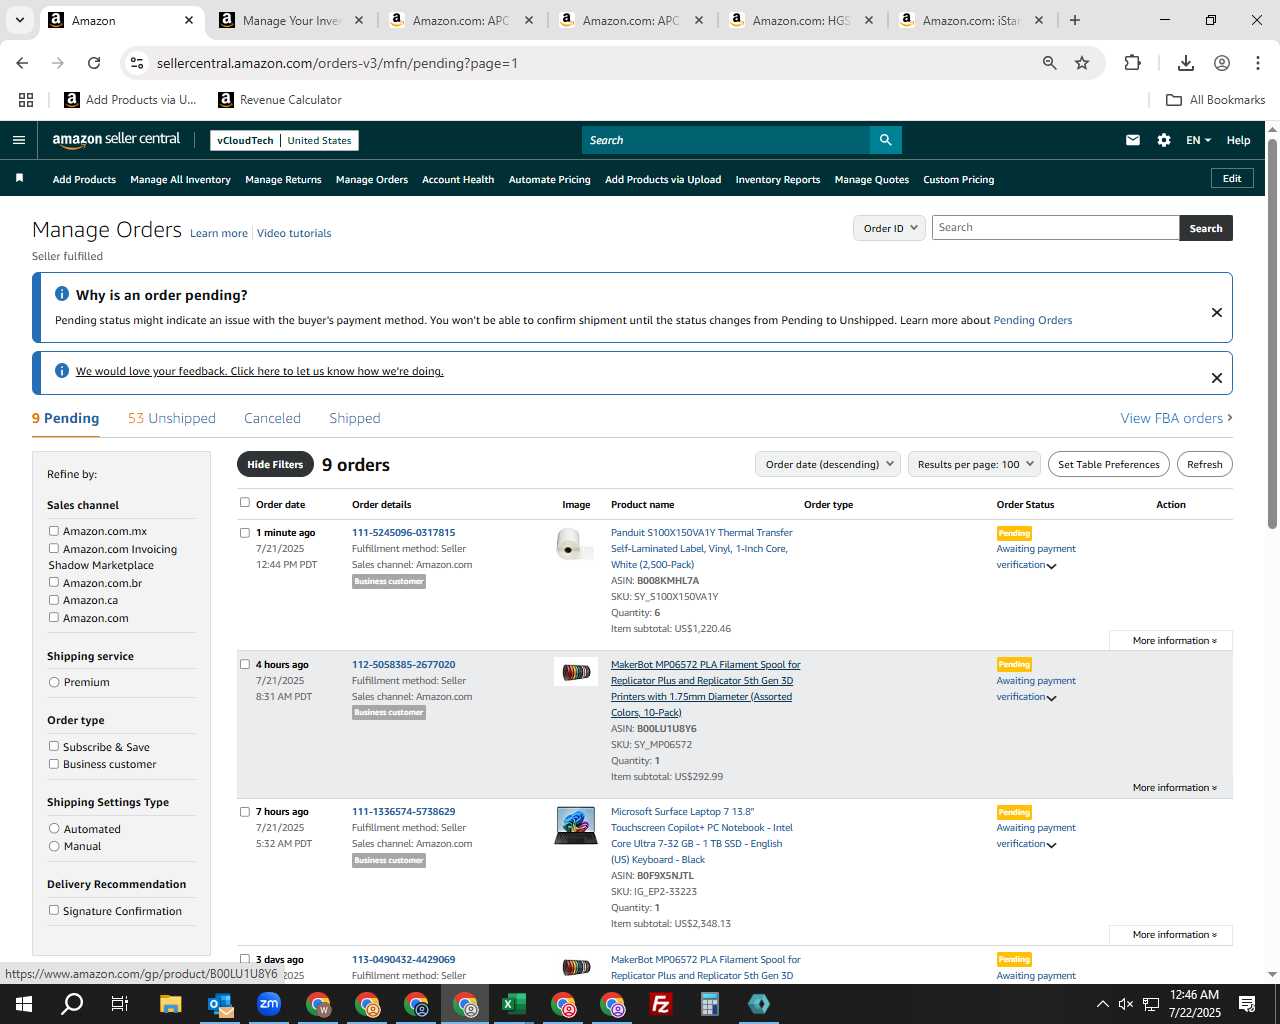Open the Windows notification center icon
Image resolution: width=1280 pixels, height=1024 pixels.
[x=1247, y=1004]
